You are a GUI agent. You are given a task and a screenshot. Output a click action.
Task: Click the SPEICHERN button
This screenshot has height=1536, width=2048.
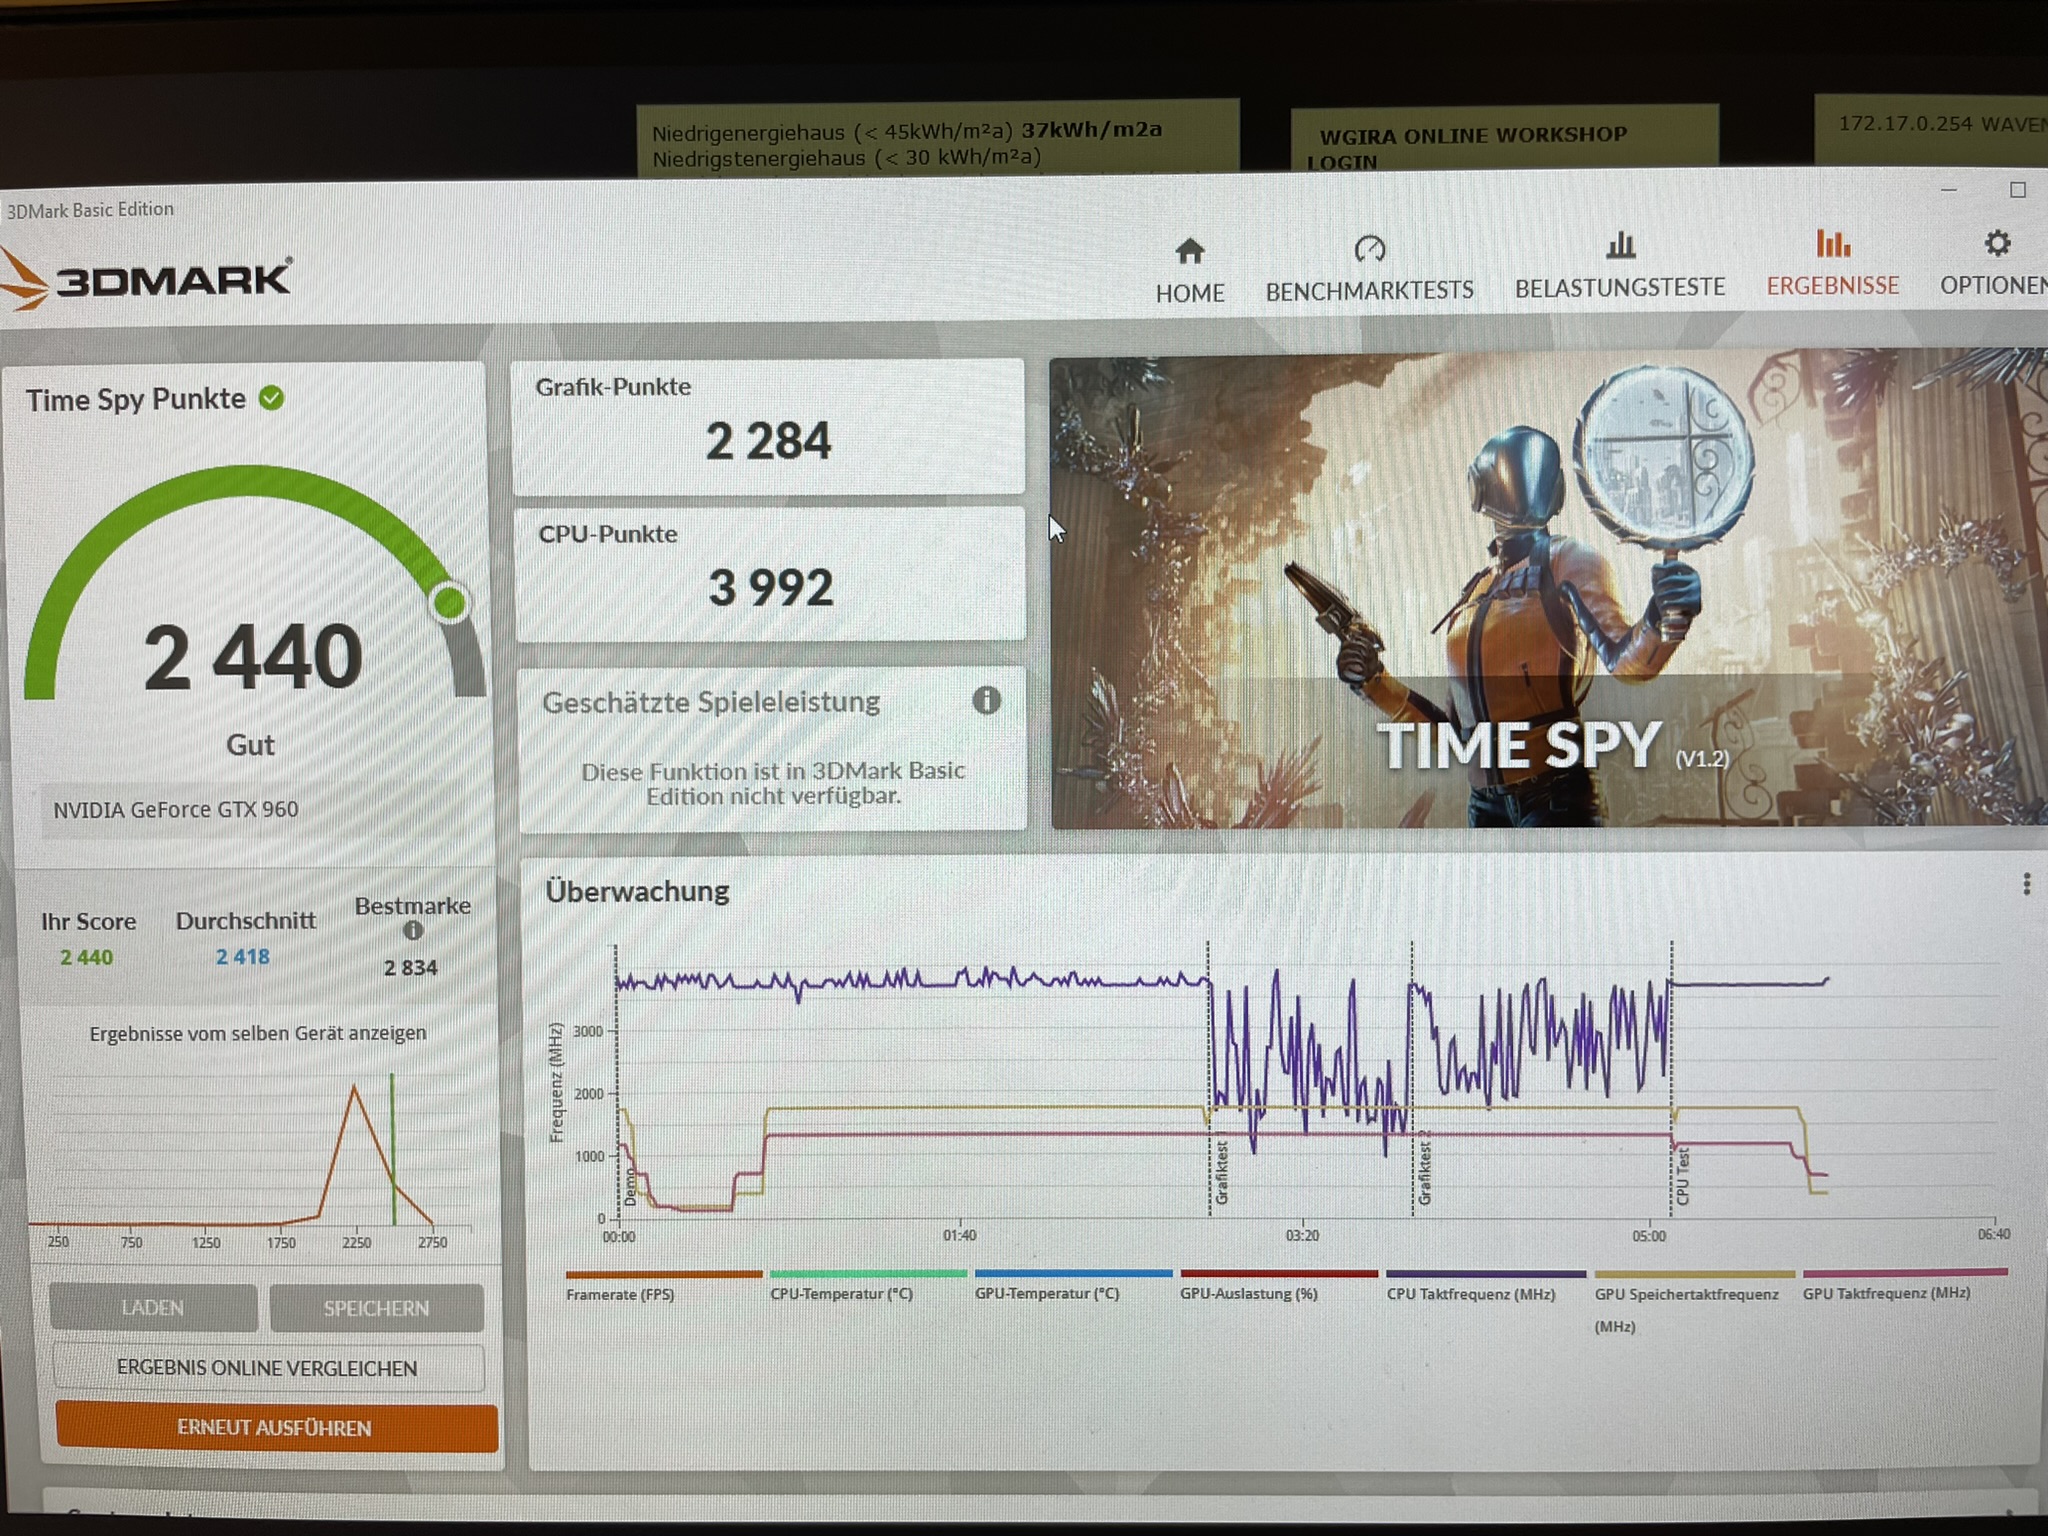(376, 1308)
